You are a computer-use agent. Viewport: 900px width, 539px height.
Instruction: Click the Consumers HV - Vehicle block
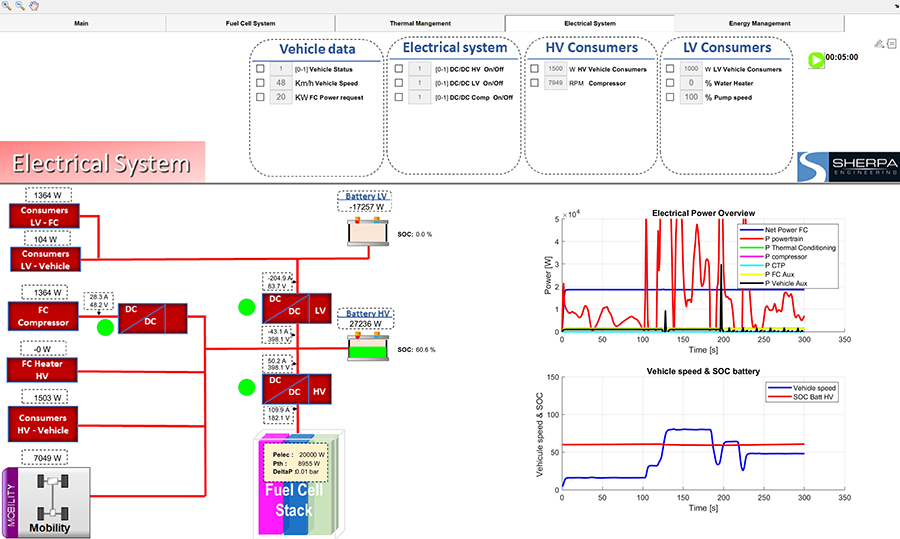tap(43, 423)
